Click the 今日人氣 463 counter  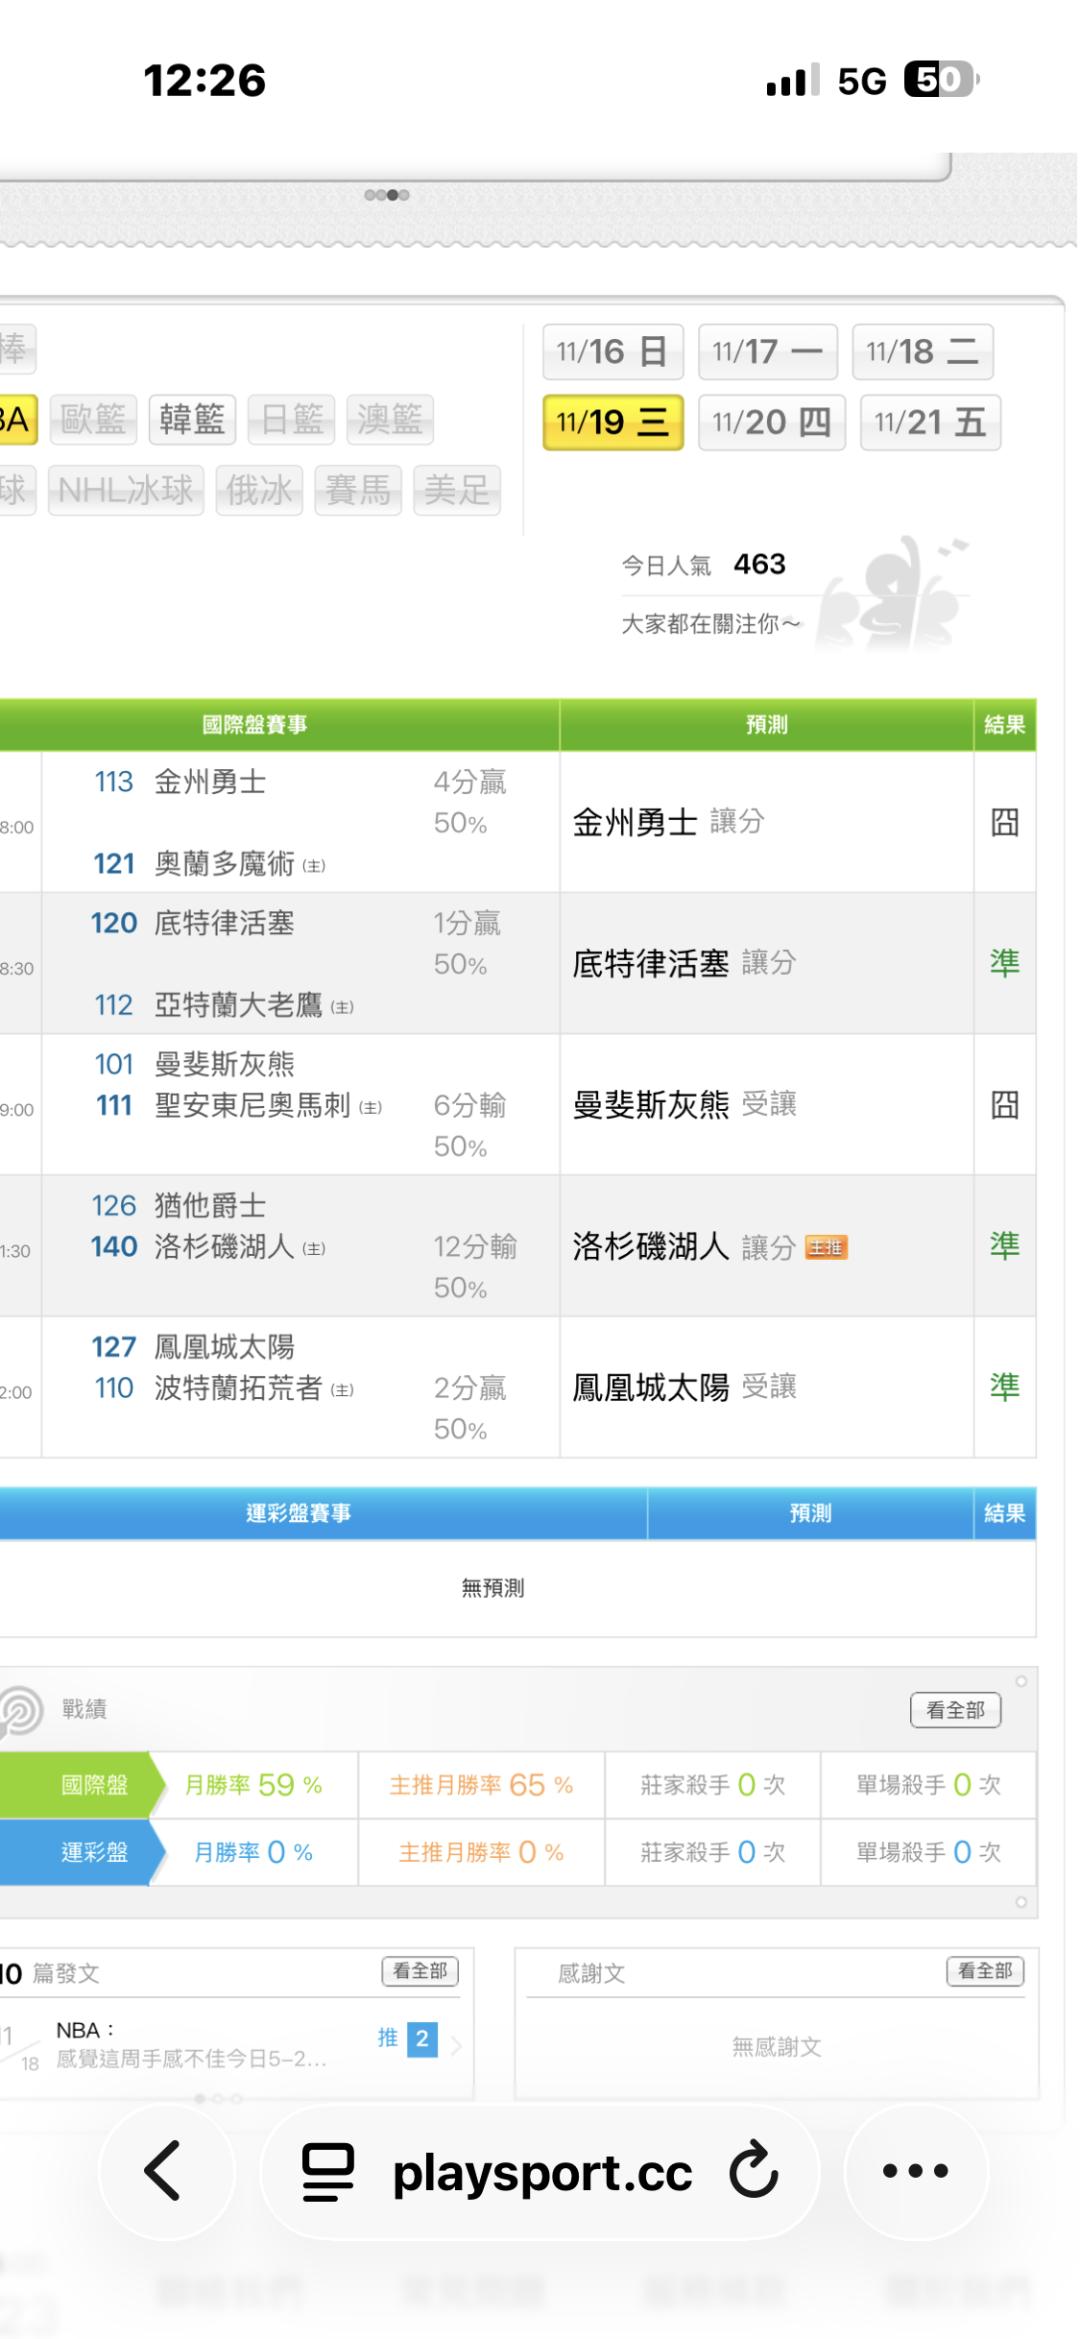pyautogui.click(x=704, y=565)
